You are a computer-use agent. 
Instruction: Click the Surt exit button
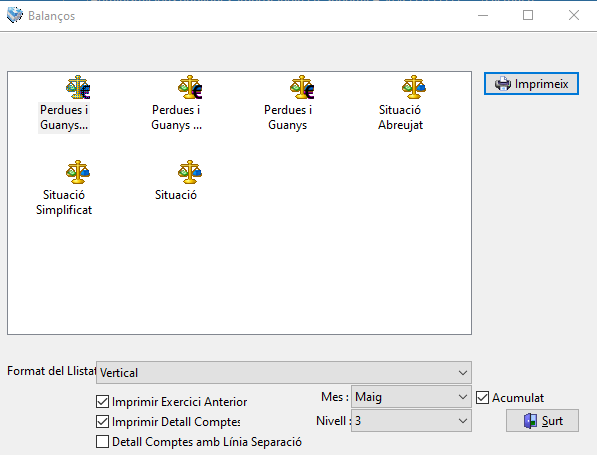(x=542, y=421)
